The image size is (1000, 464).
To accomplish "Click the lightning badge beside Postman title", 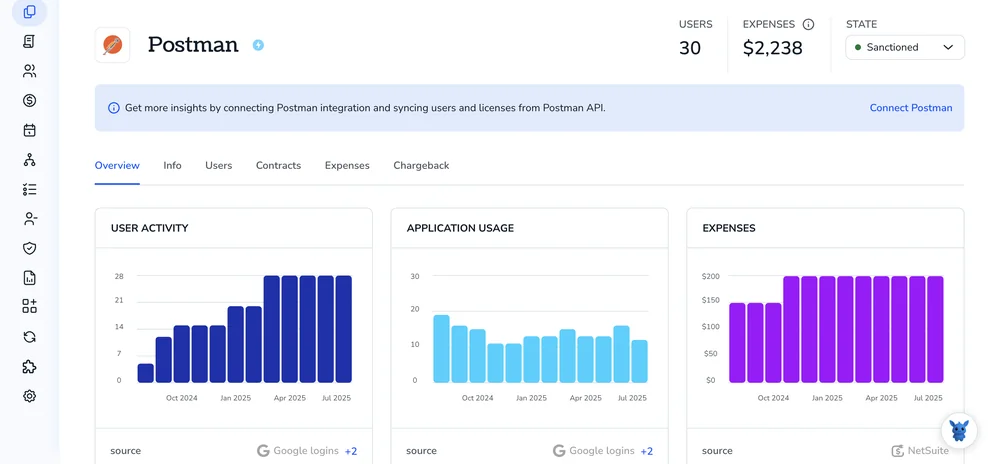I will click(x=258, y=45).
